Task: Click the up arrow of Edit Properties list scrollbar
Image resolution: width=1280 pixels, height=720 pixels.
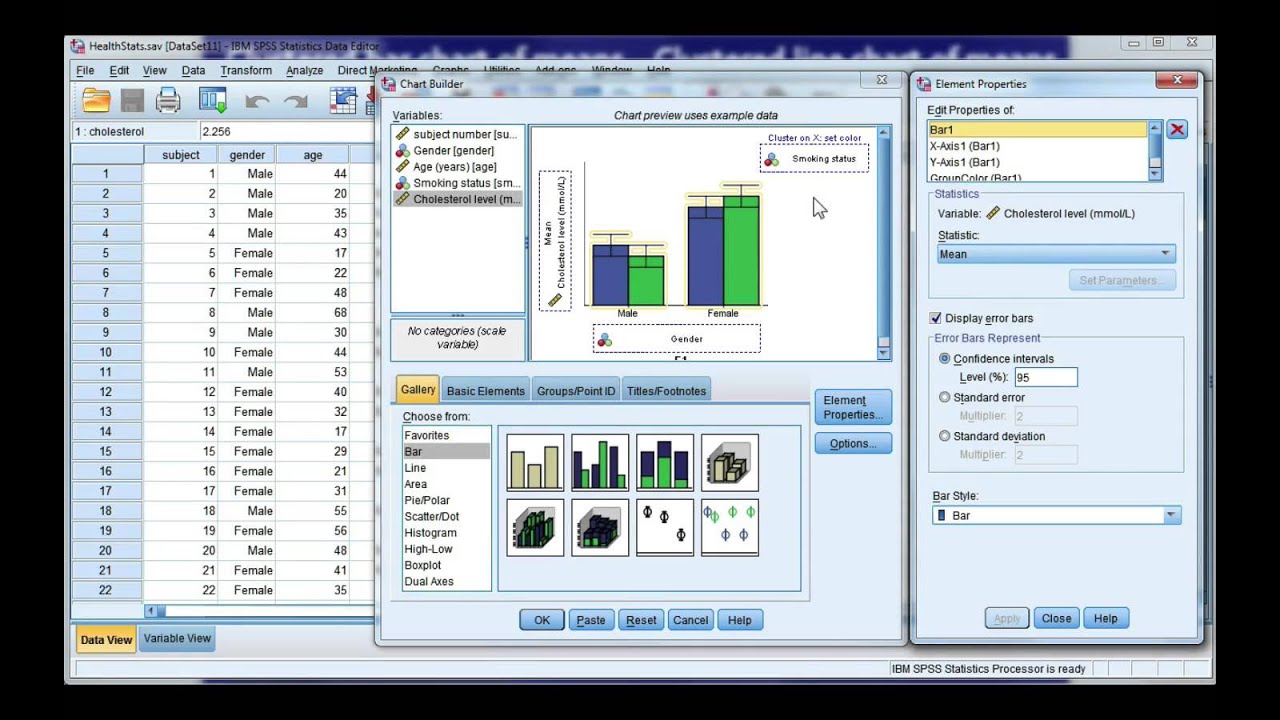Action: (1155, 128)
